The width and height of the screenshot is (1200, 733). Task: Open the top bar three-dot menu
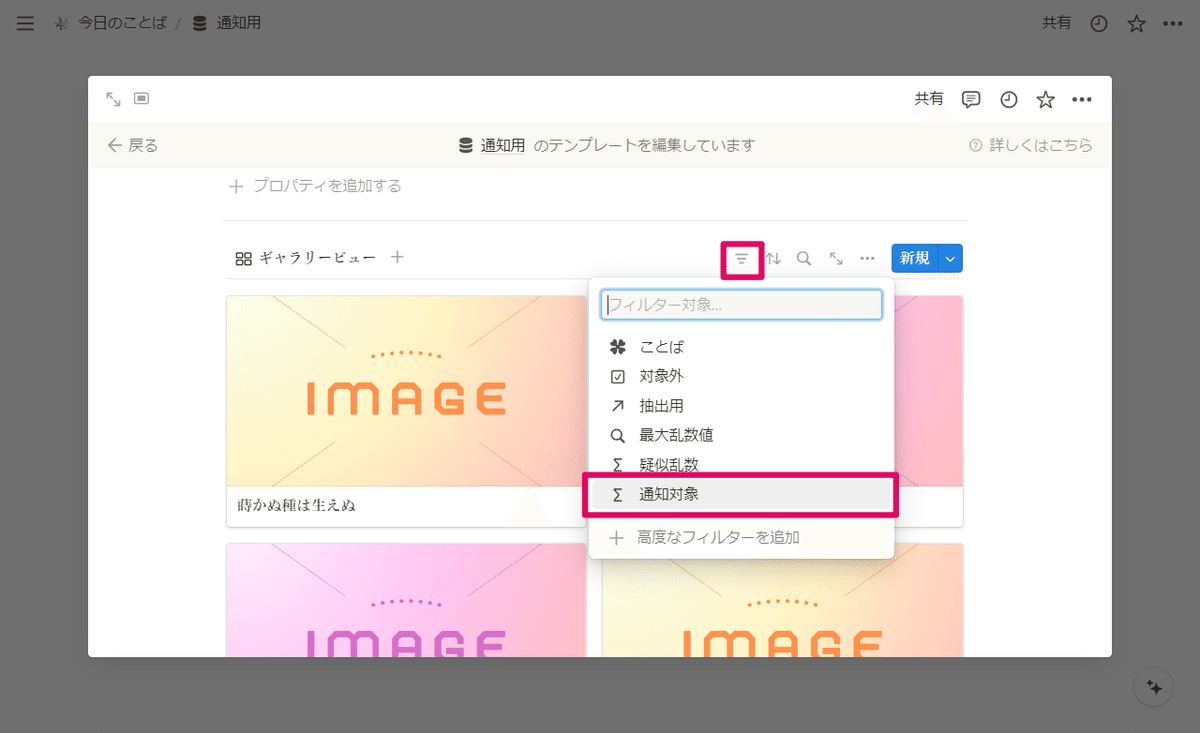point(1173,24)
